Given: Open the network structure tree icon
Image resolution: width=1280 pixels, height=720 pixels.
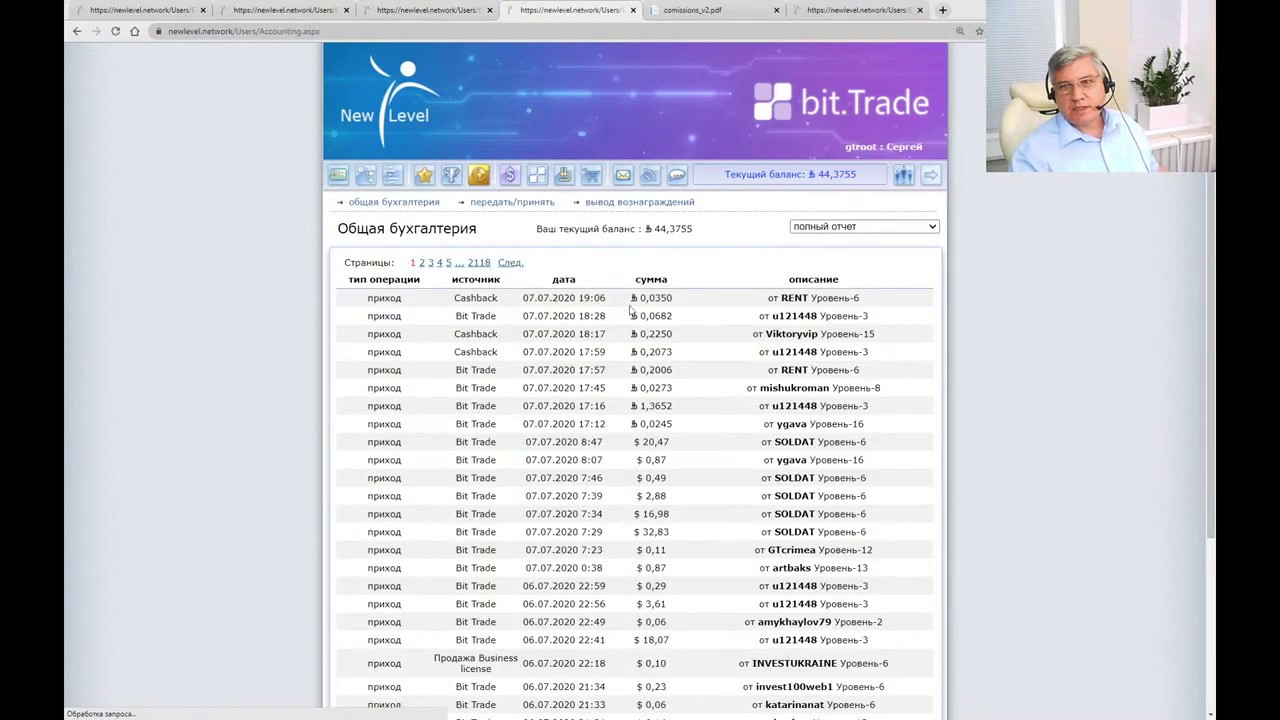Looking at the screenshot, I should point(365,175).
